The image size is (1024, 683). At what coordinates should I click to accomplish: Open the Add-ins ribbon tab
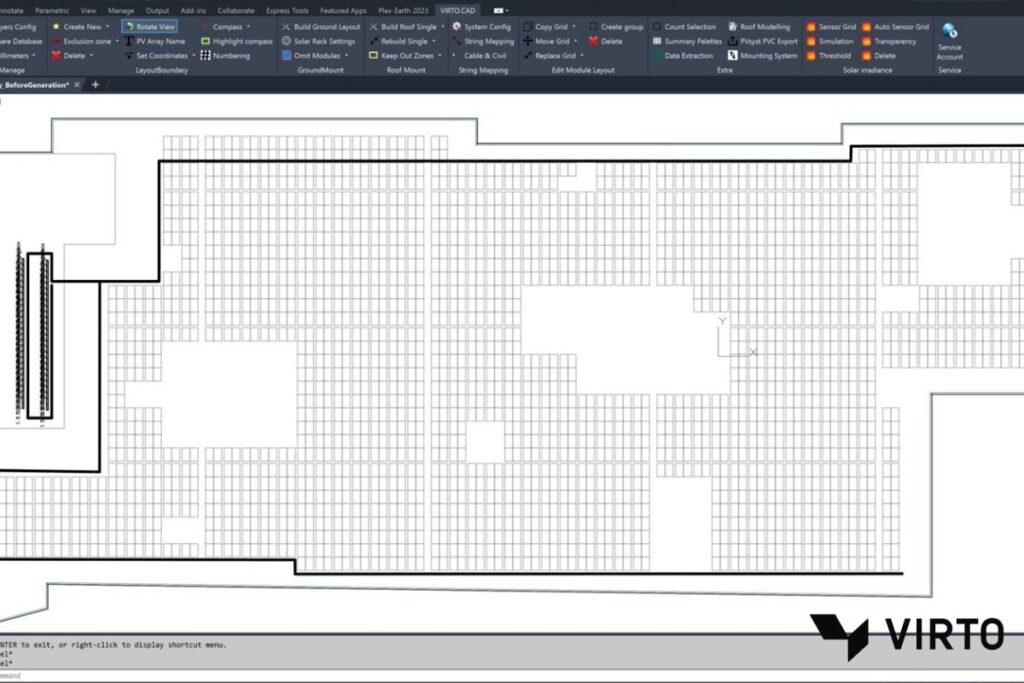tap(193, 10)
